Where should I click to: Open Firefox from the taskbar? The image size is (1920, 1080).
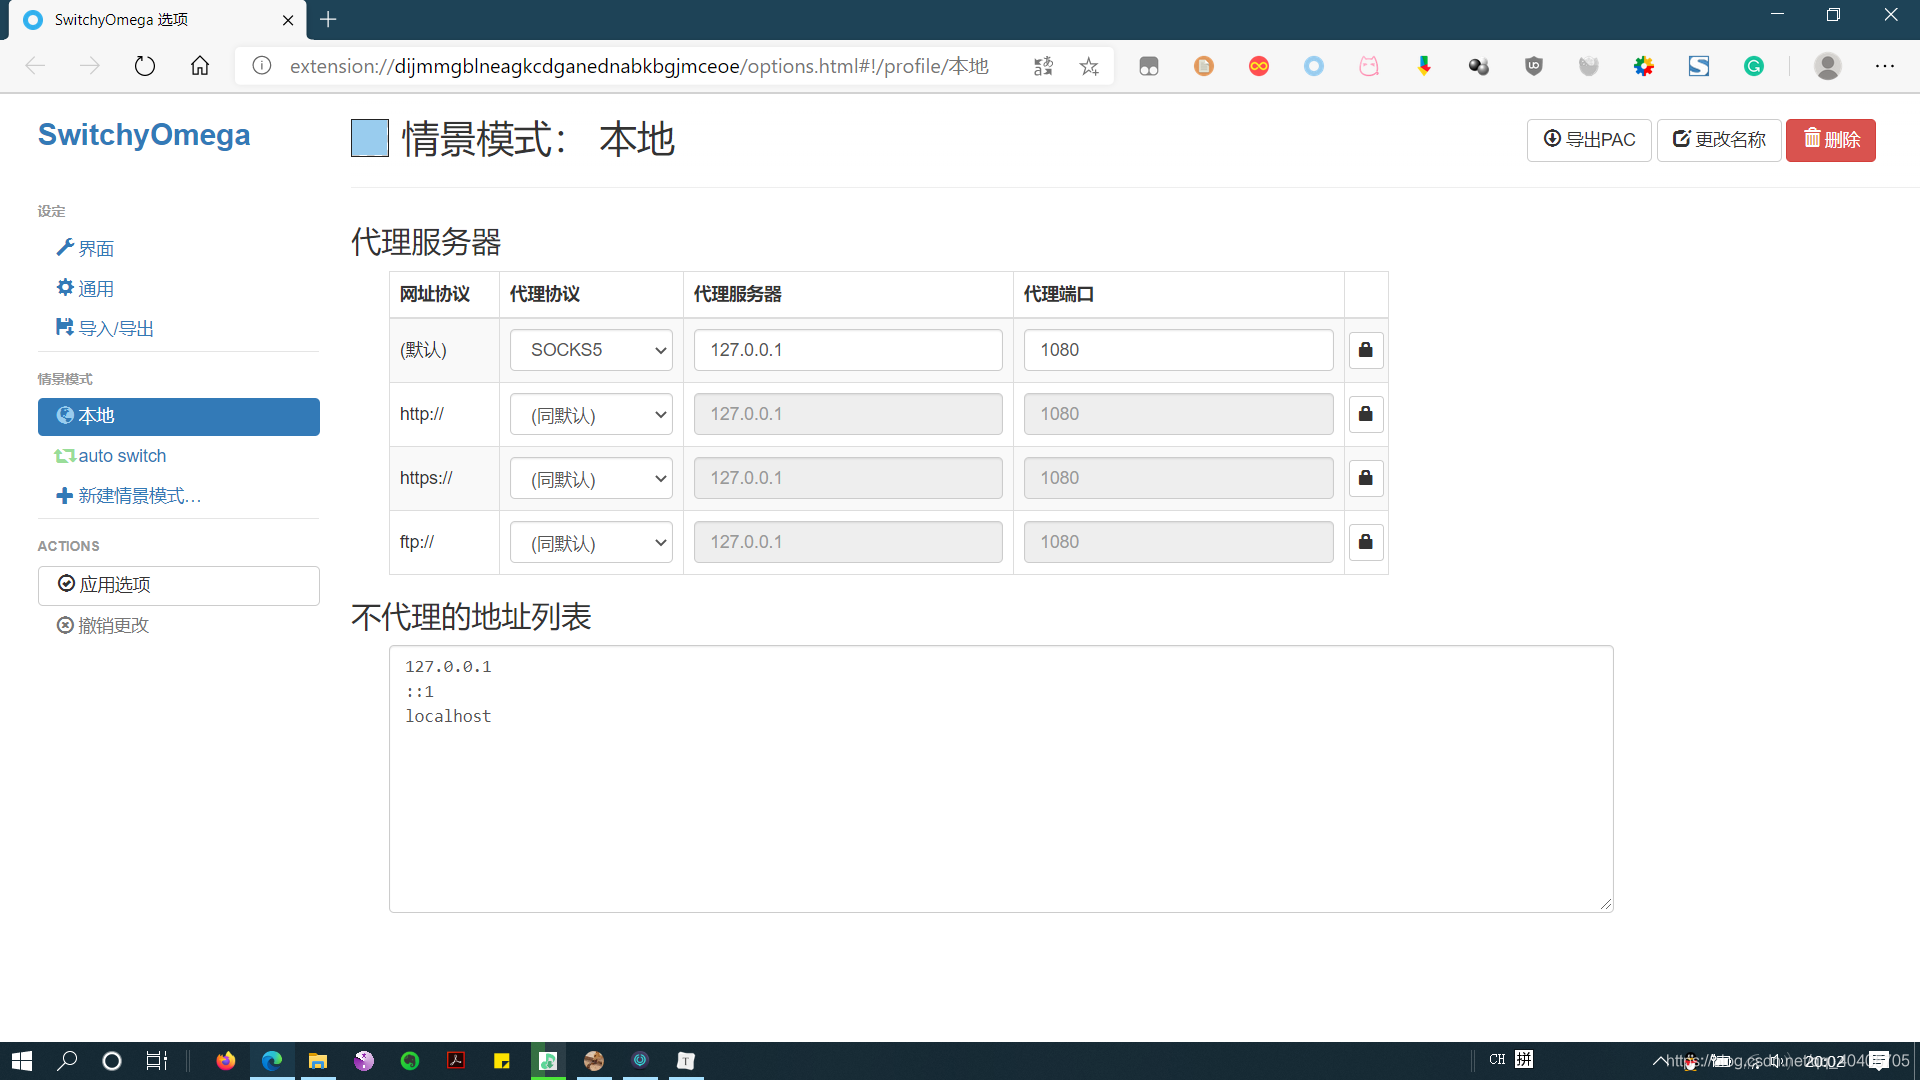(226, 1060)
